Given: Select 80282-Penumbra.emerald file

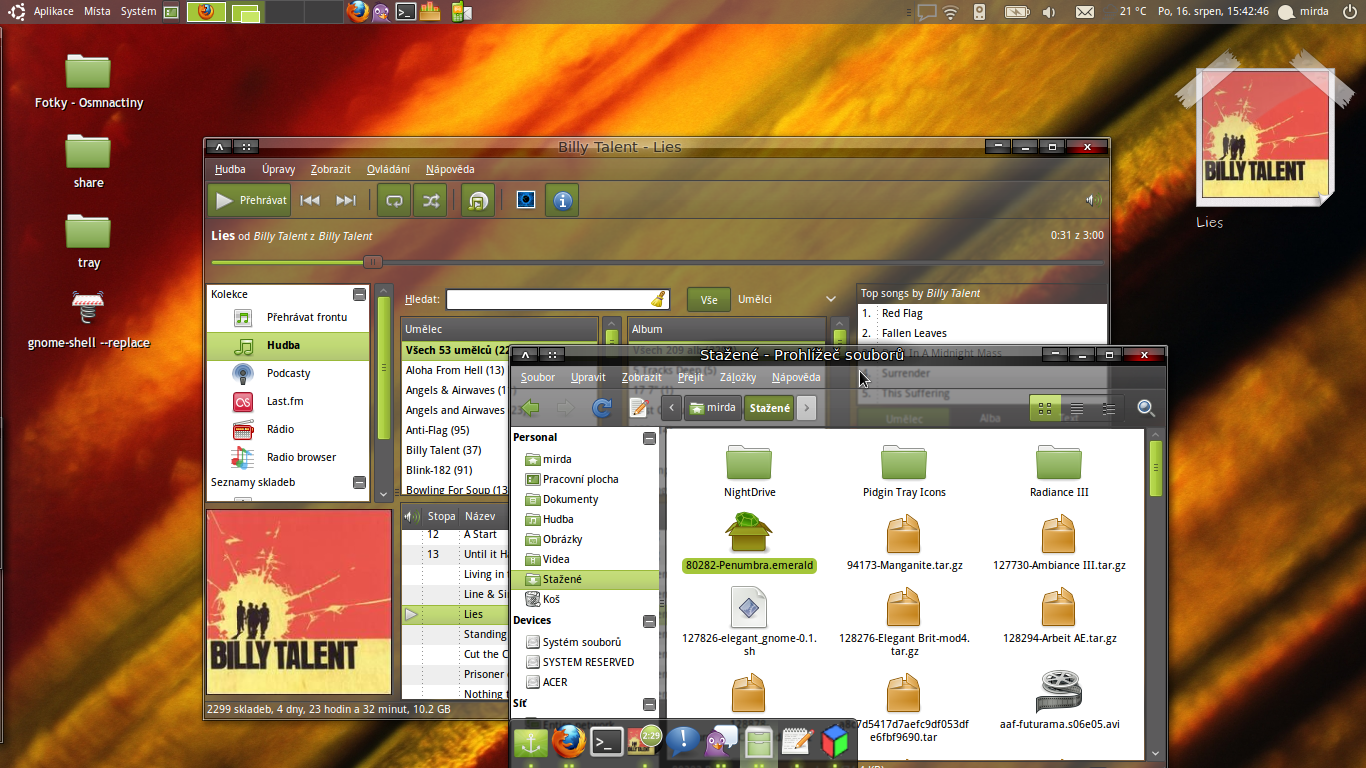Looking at the screenshot, I should [749, 544].
